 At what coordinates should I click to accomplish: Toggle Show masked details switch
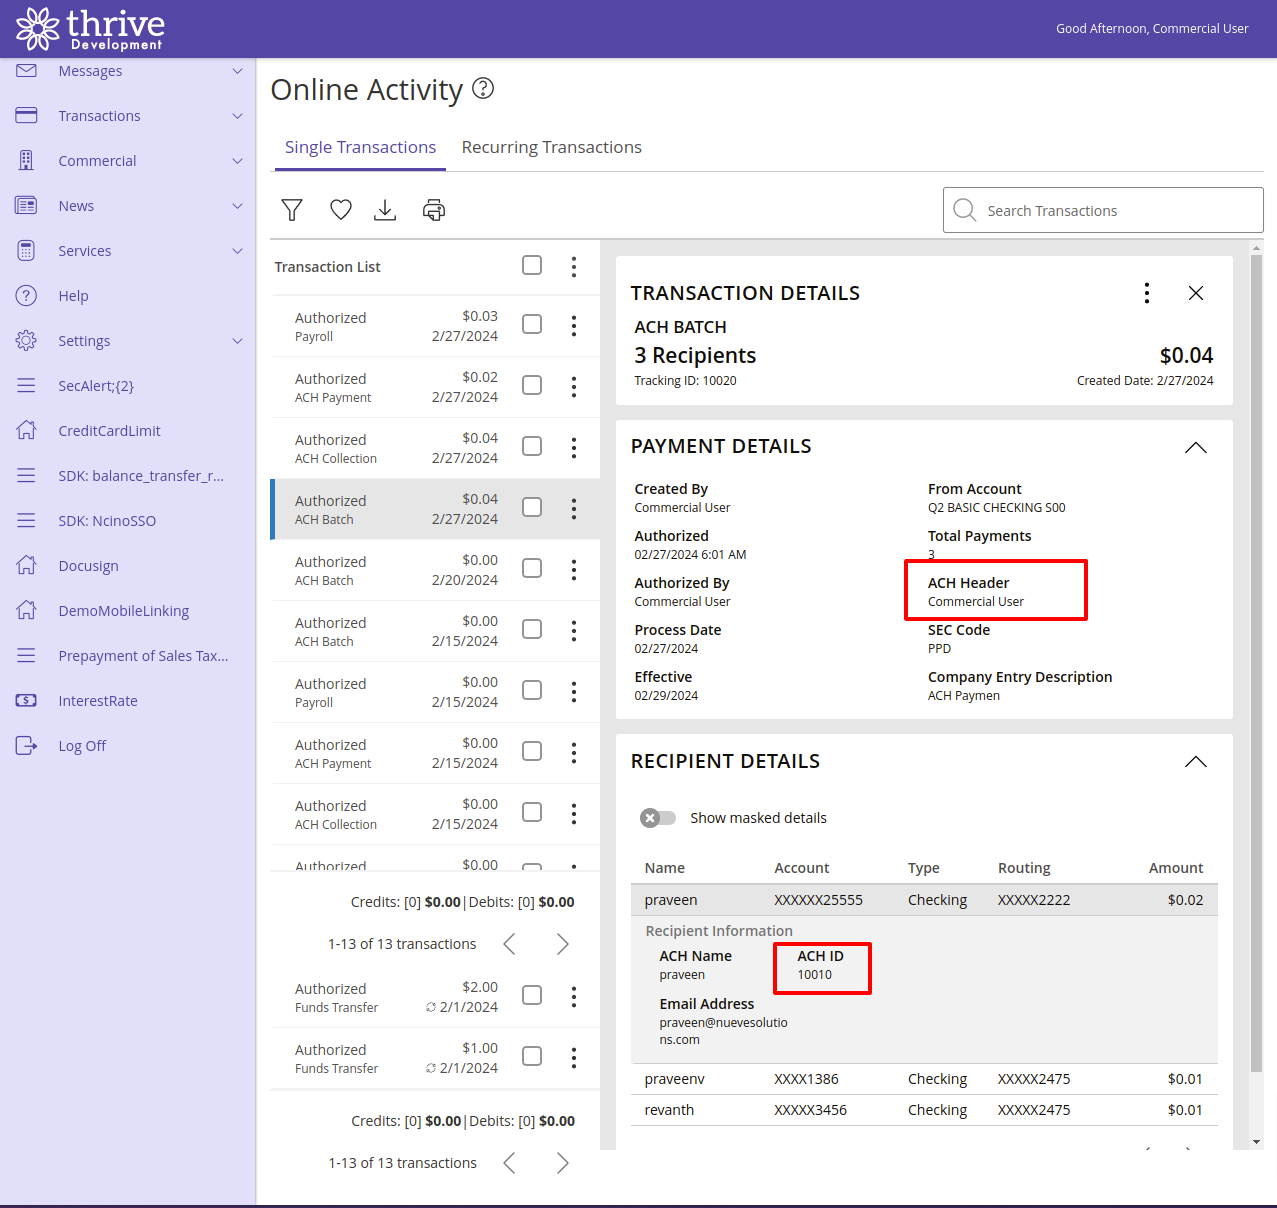click(x=658, y=818)
